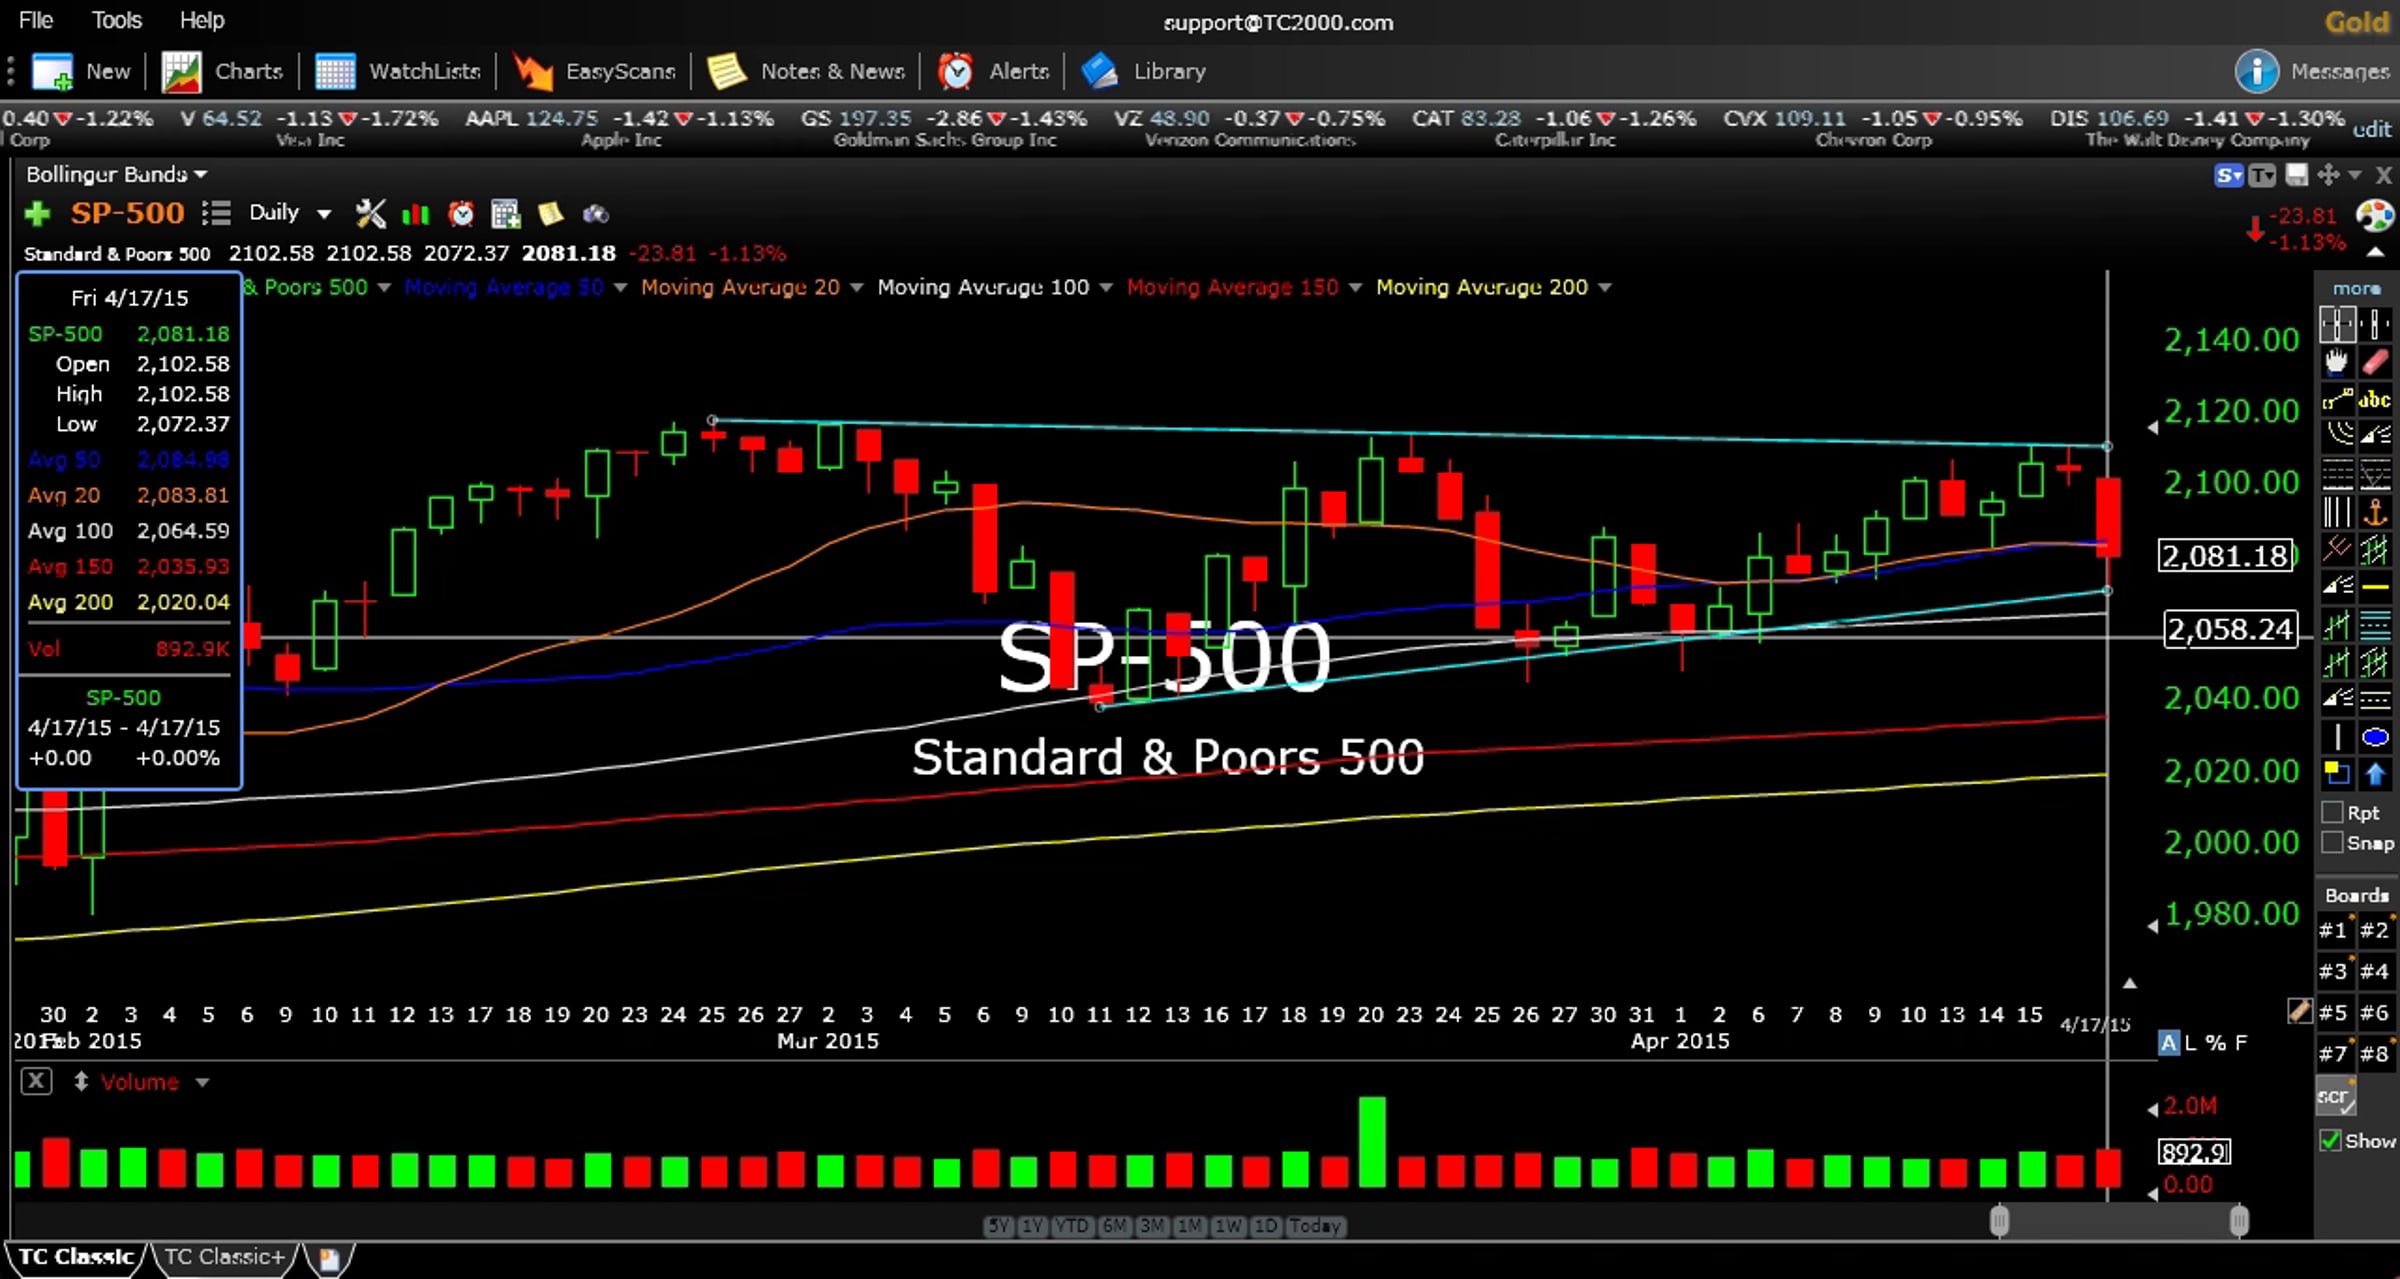Close the Volume pane
2400x1279 pixels.
click(36, 1081)
